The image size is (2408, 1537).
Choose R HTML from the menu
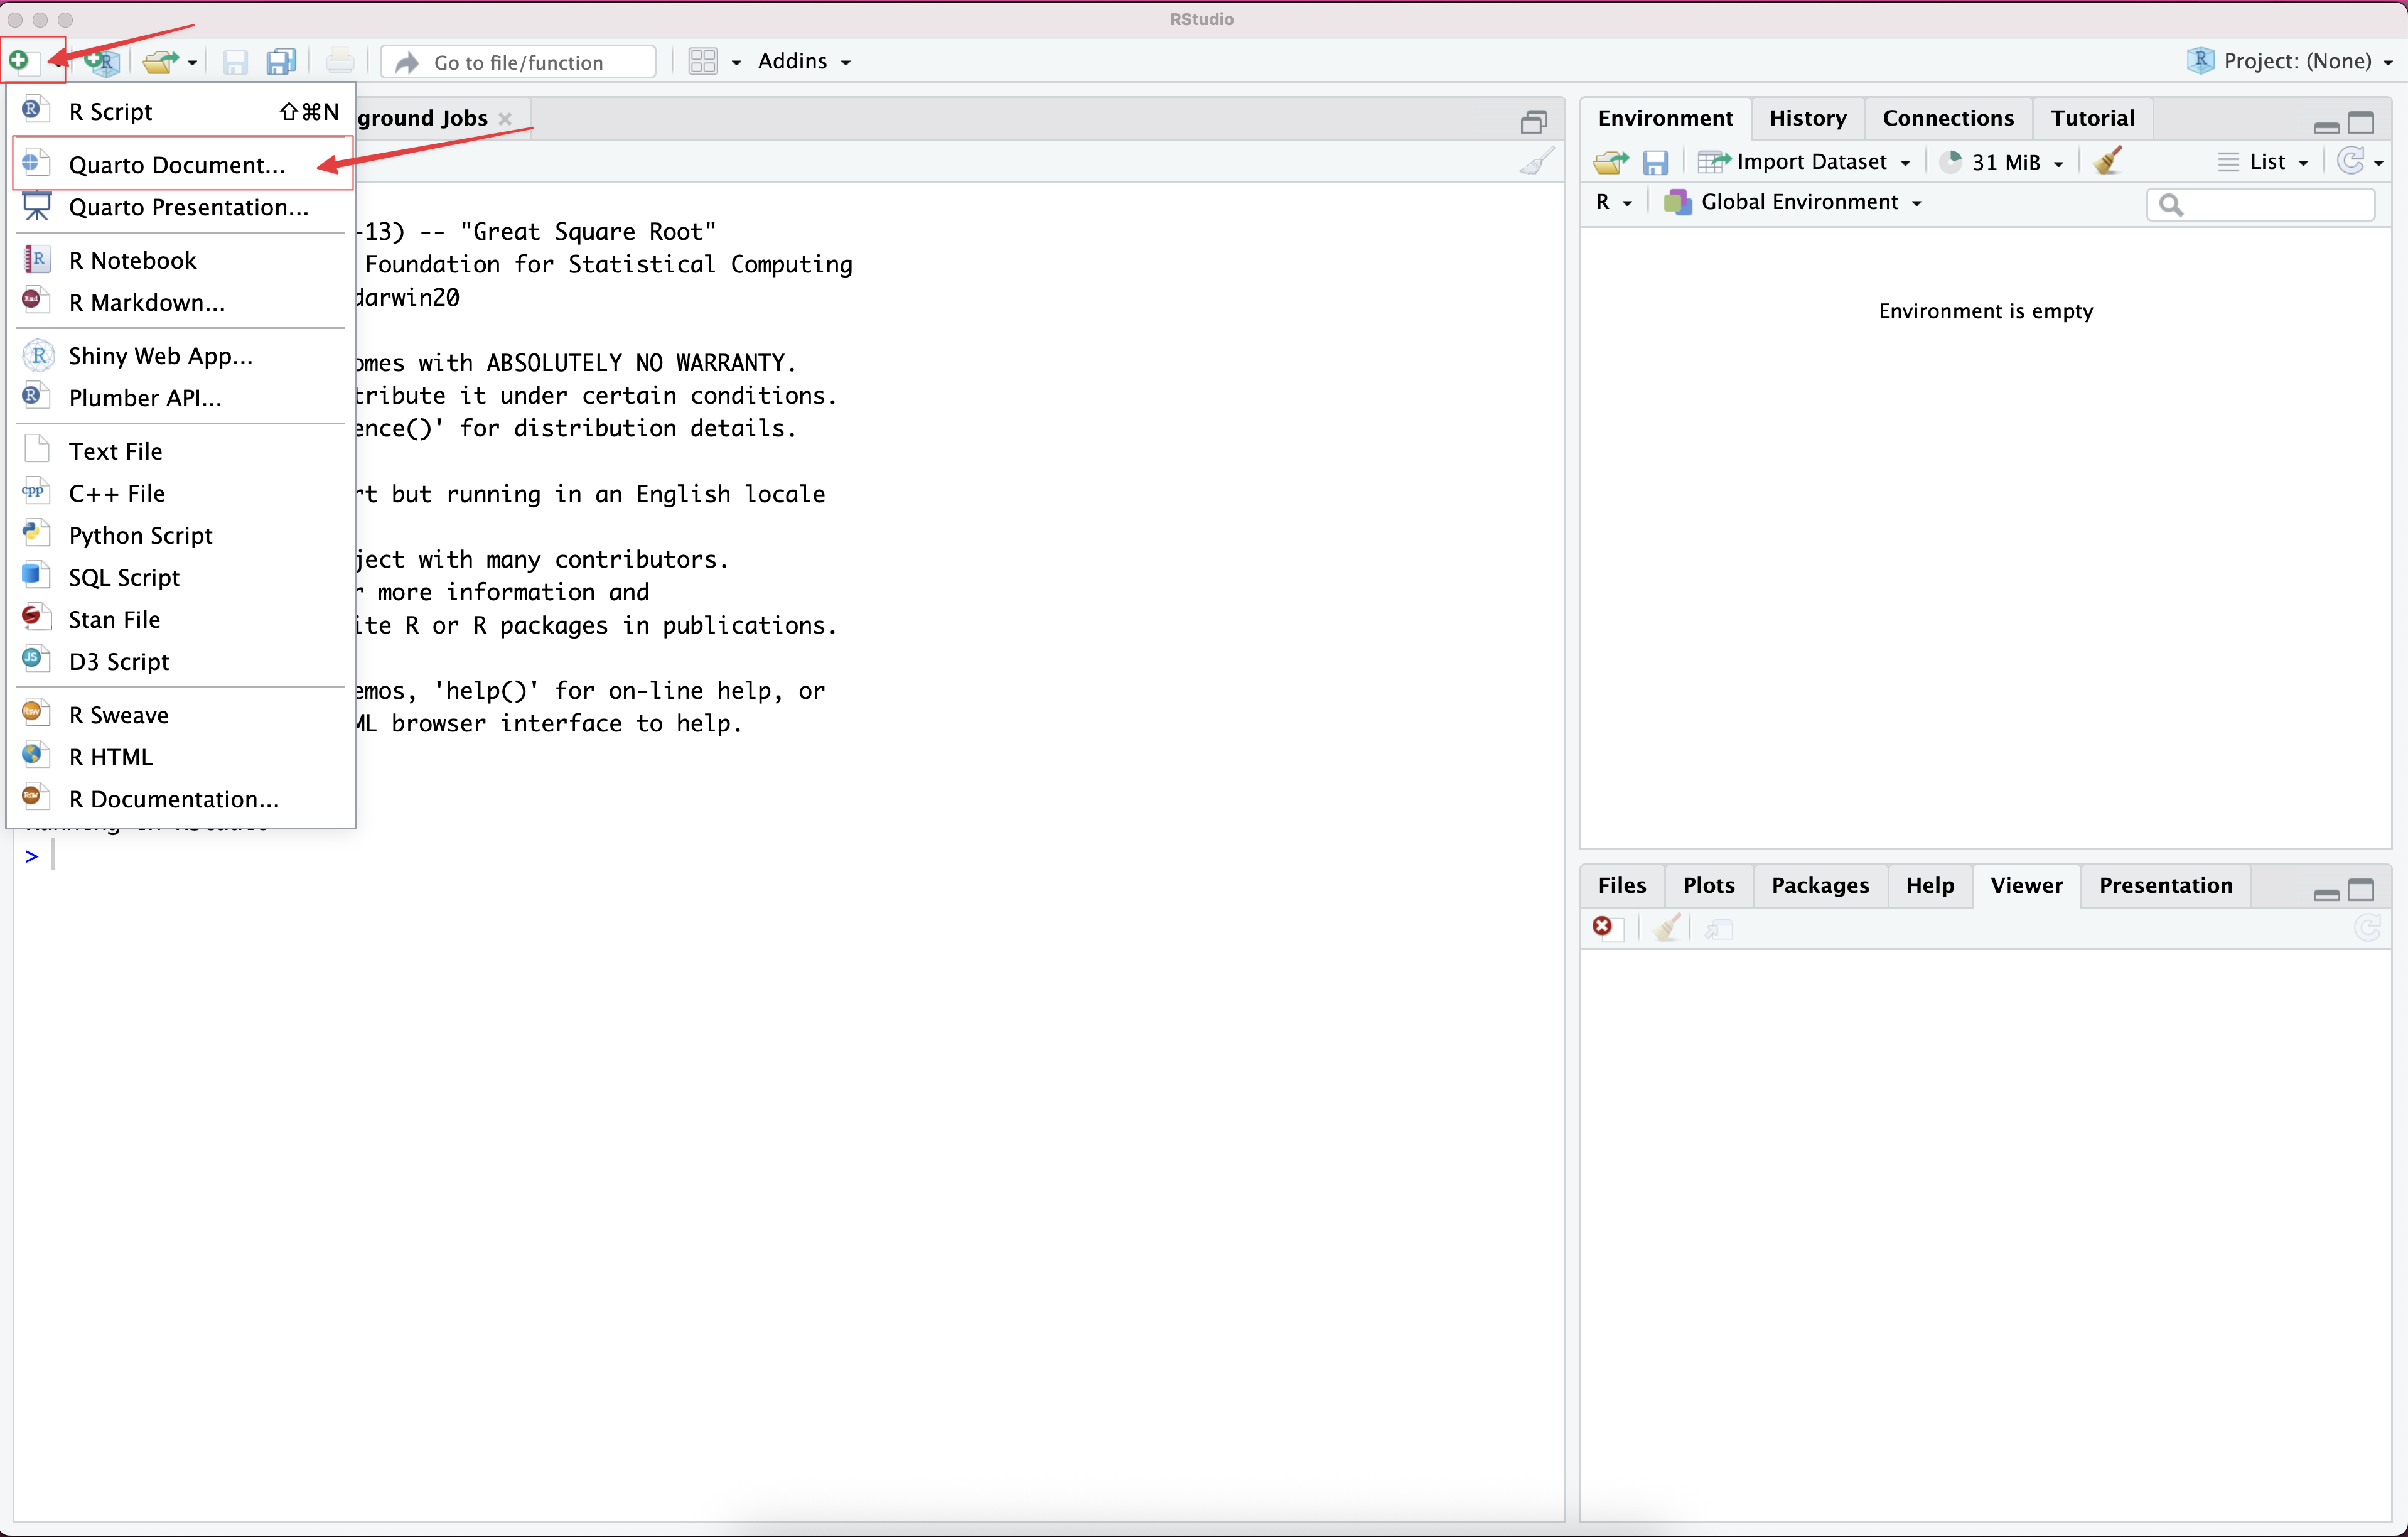pyautogui.click(x=181, y=757)
